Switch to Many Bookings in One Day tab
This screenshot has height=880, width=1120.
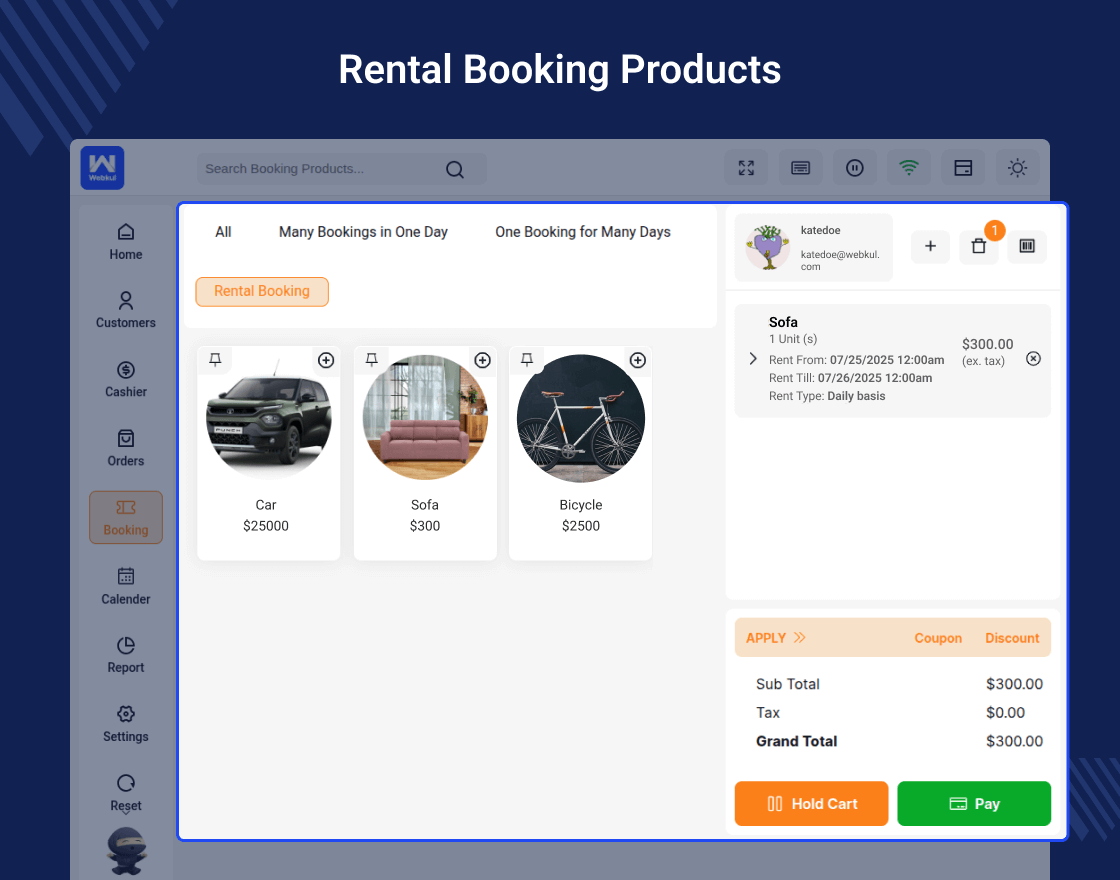click(363, 232)
